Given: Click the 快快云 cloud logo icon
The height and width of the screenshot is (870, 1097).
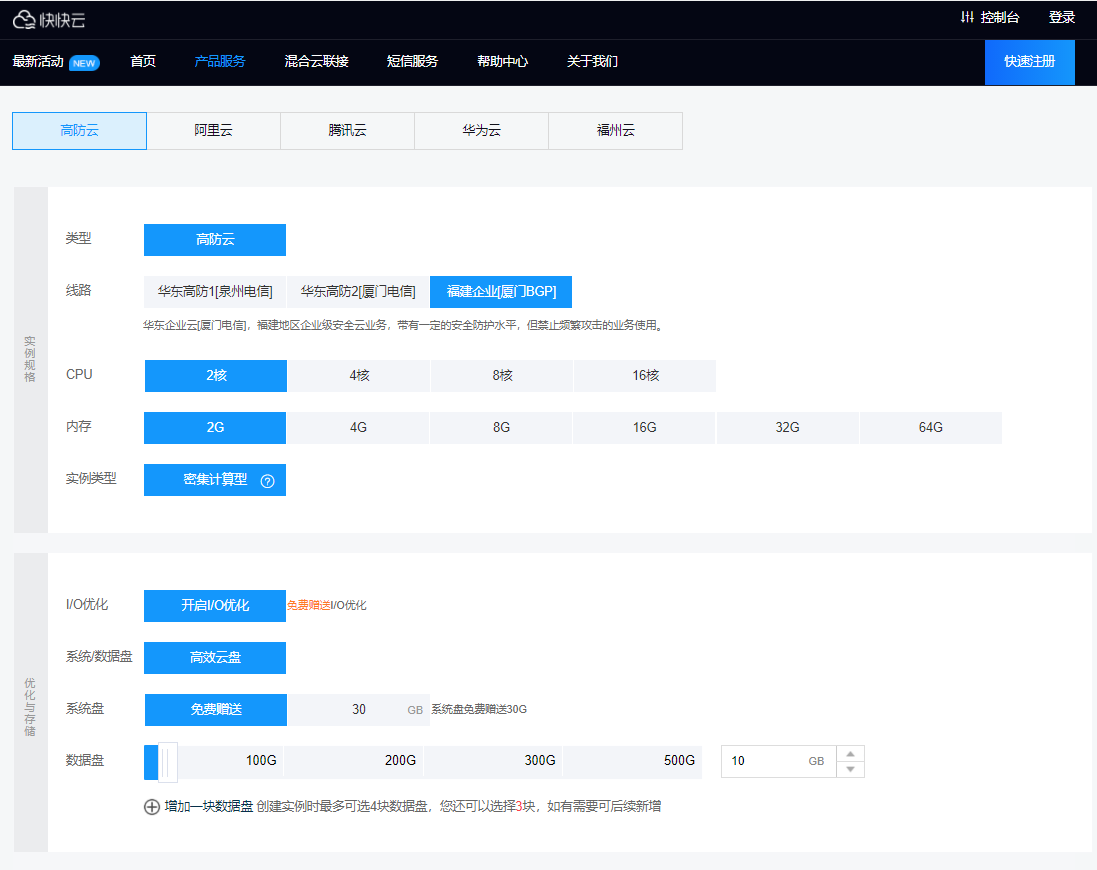Looking at the screenshot, I should (x=24, y=20).
